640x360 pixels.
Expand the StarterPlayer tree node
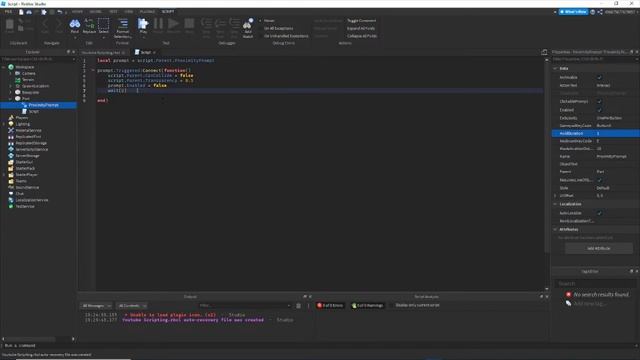coord(4,175)
